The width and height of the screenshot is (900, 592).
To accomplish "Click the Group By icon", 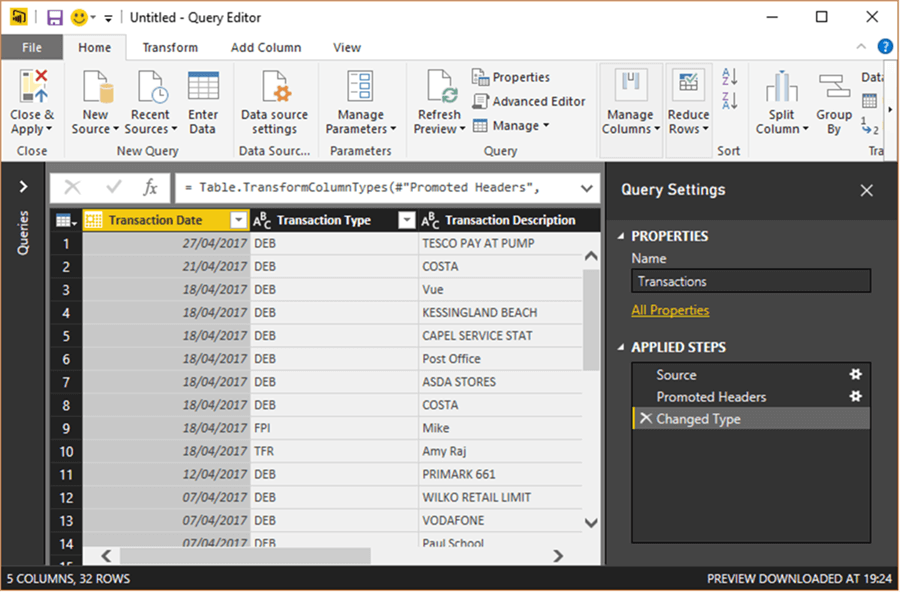I will (x=833, y=88).
